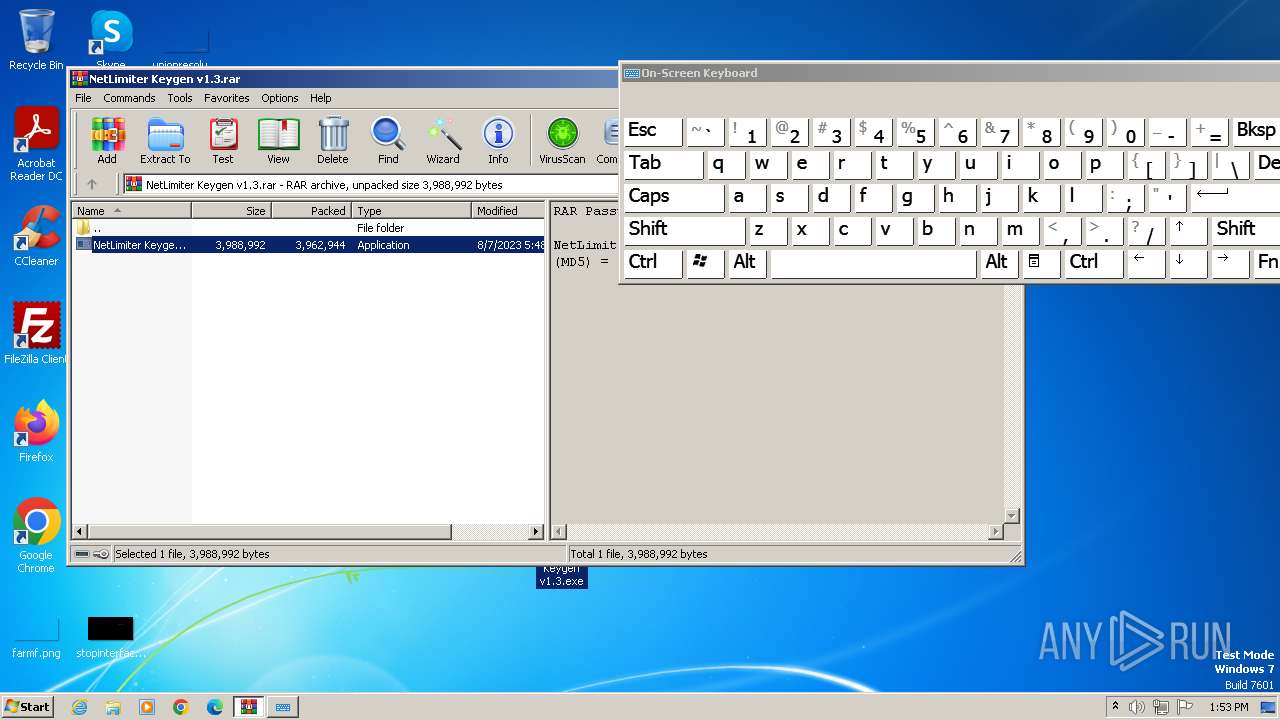Click the Find magnifier icon
1280x720 pixels.
[x=388, y=140]
